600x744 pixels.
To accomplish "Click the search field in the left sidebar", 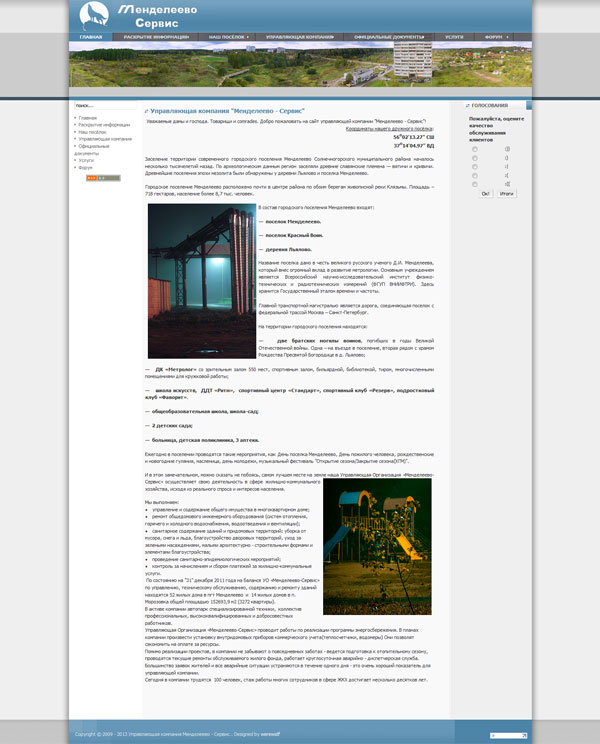I will [99, 105].
